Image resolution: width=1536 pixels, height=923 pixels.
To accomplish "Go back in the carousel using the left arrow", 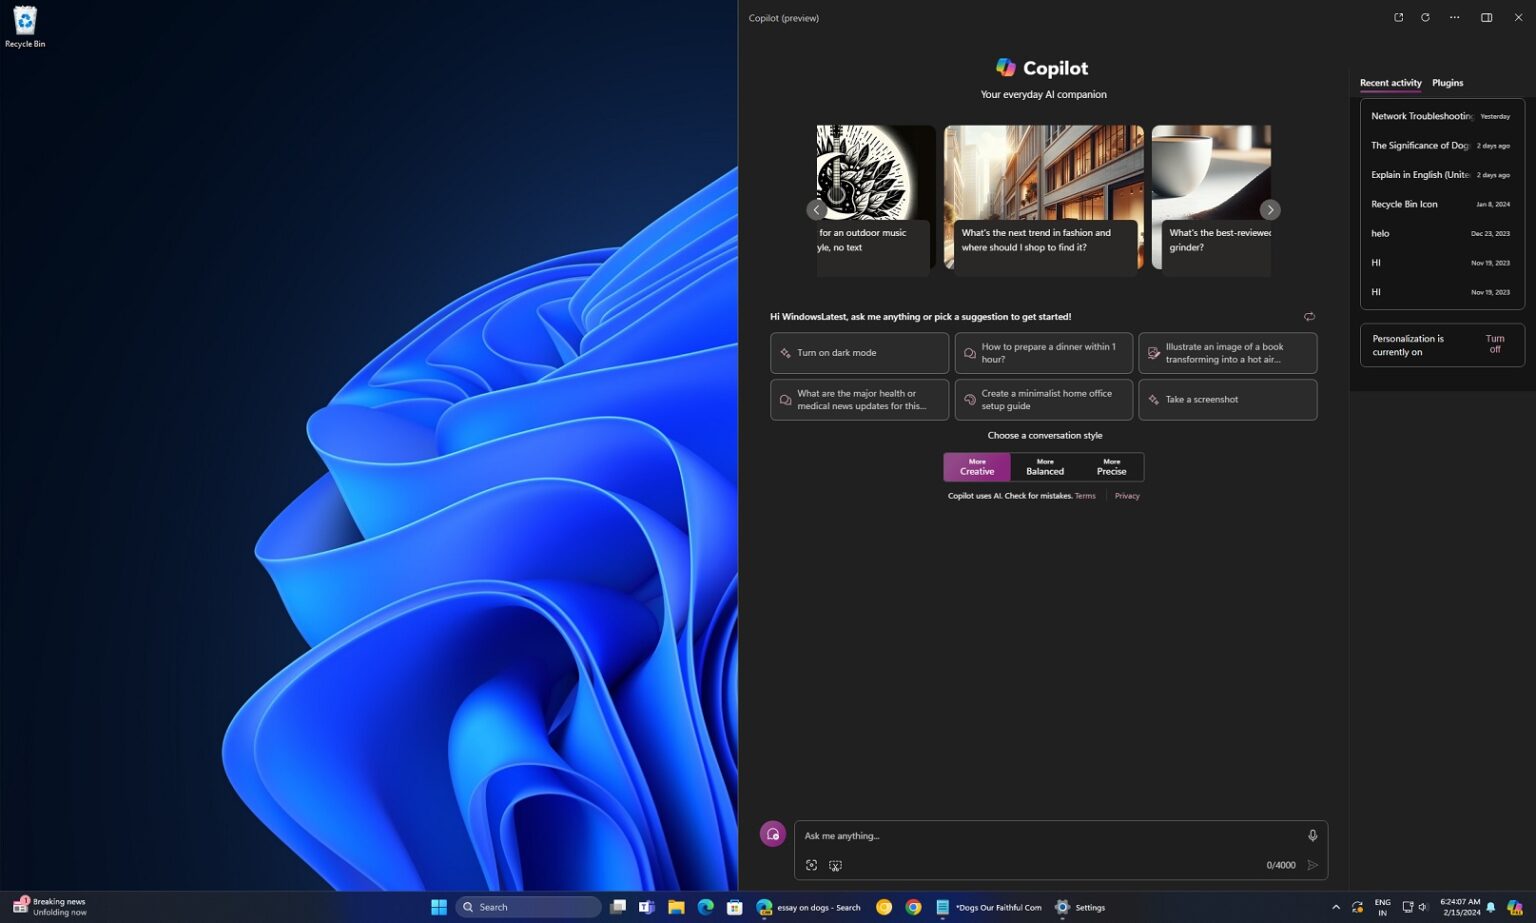I will click(817, 210).
